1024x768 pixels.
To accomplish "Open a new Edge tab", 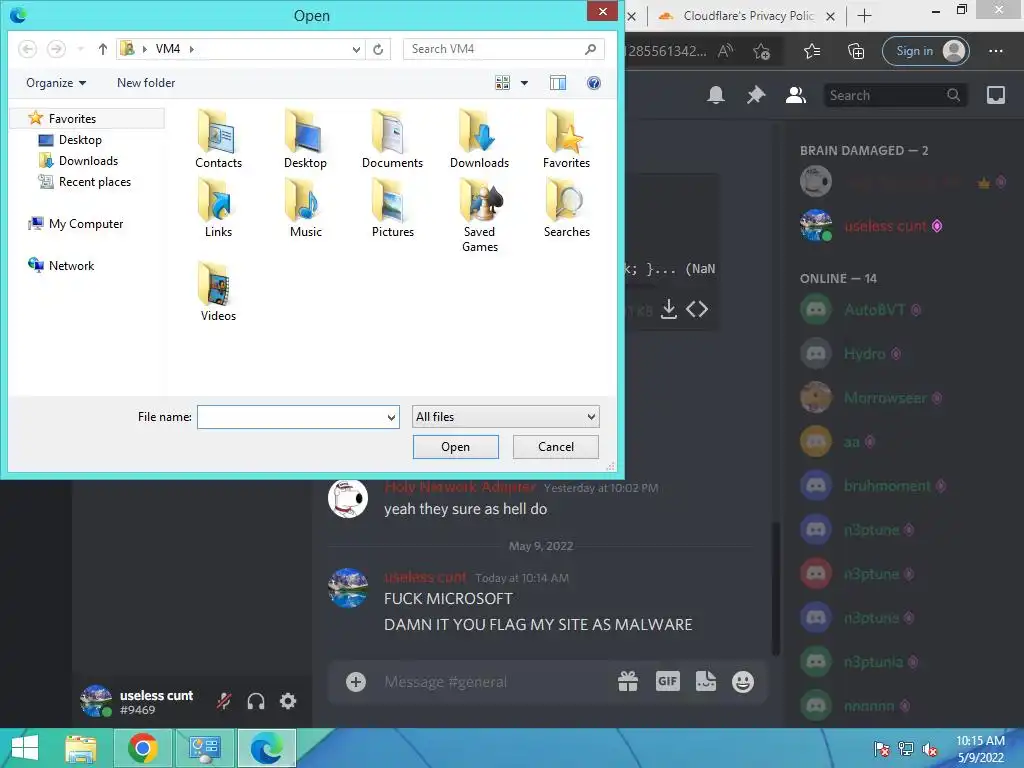I will pos(864,16).
